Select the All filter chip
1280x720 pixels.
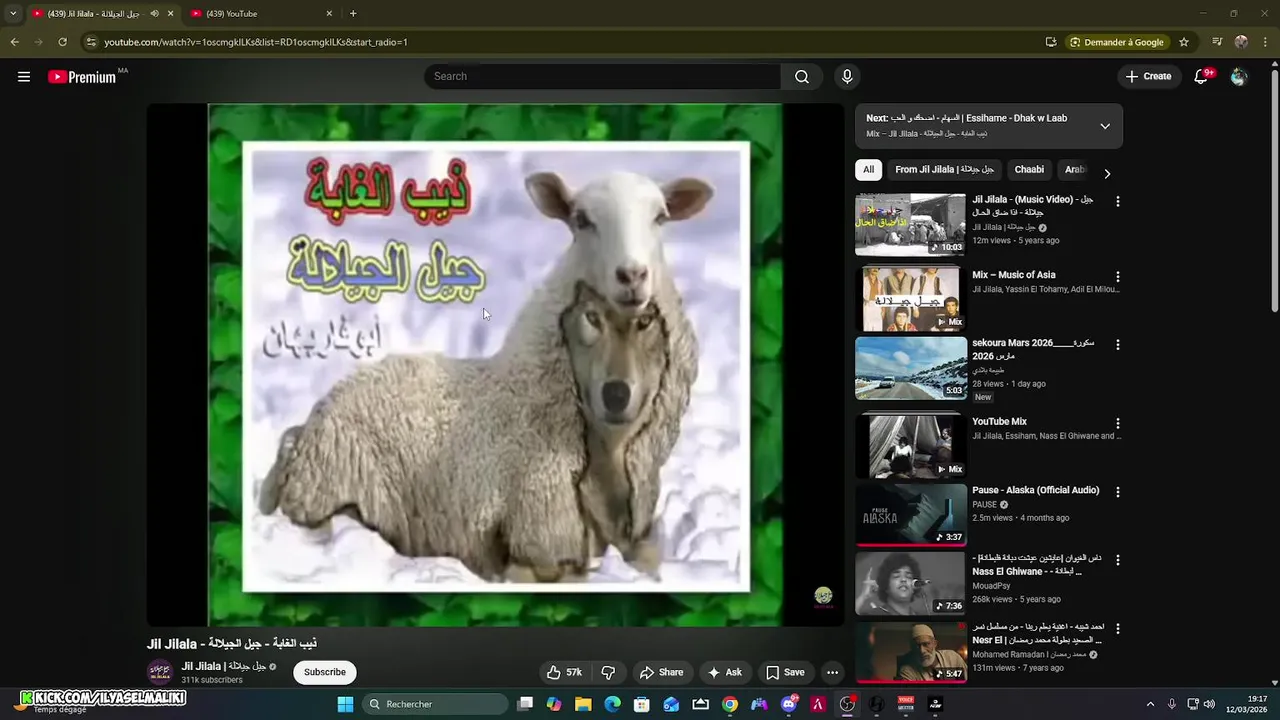click(x=868, y=170)
